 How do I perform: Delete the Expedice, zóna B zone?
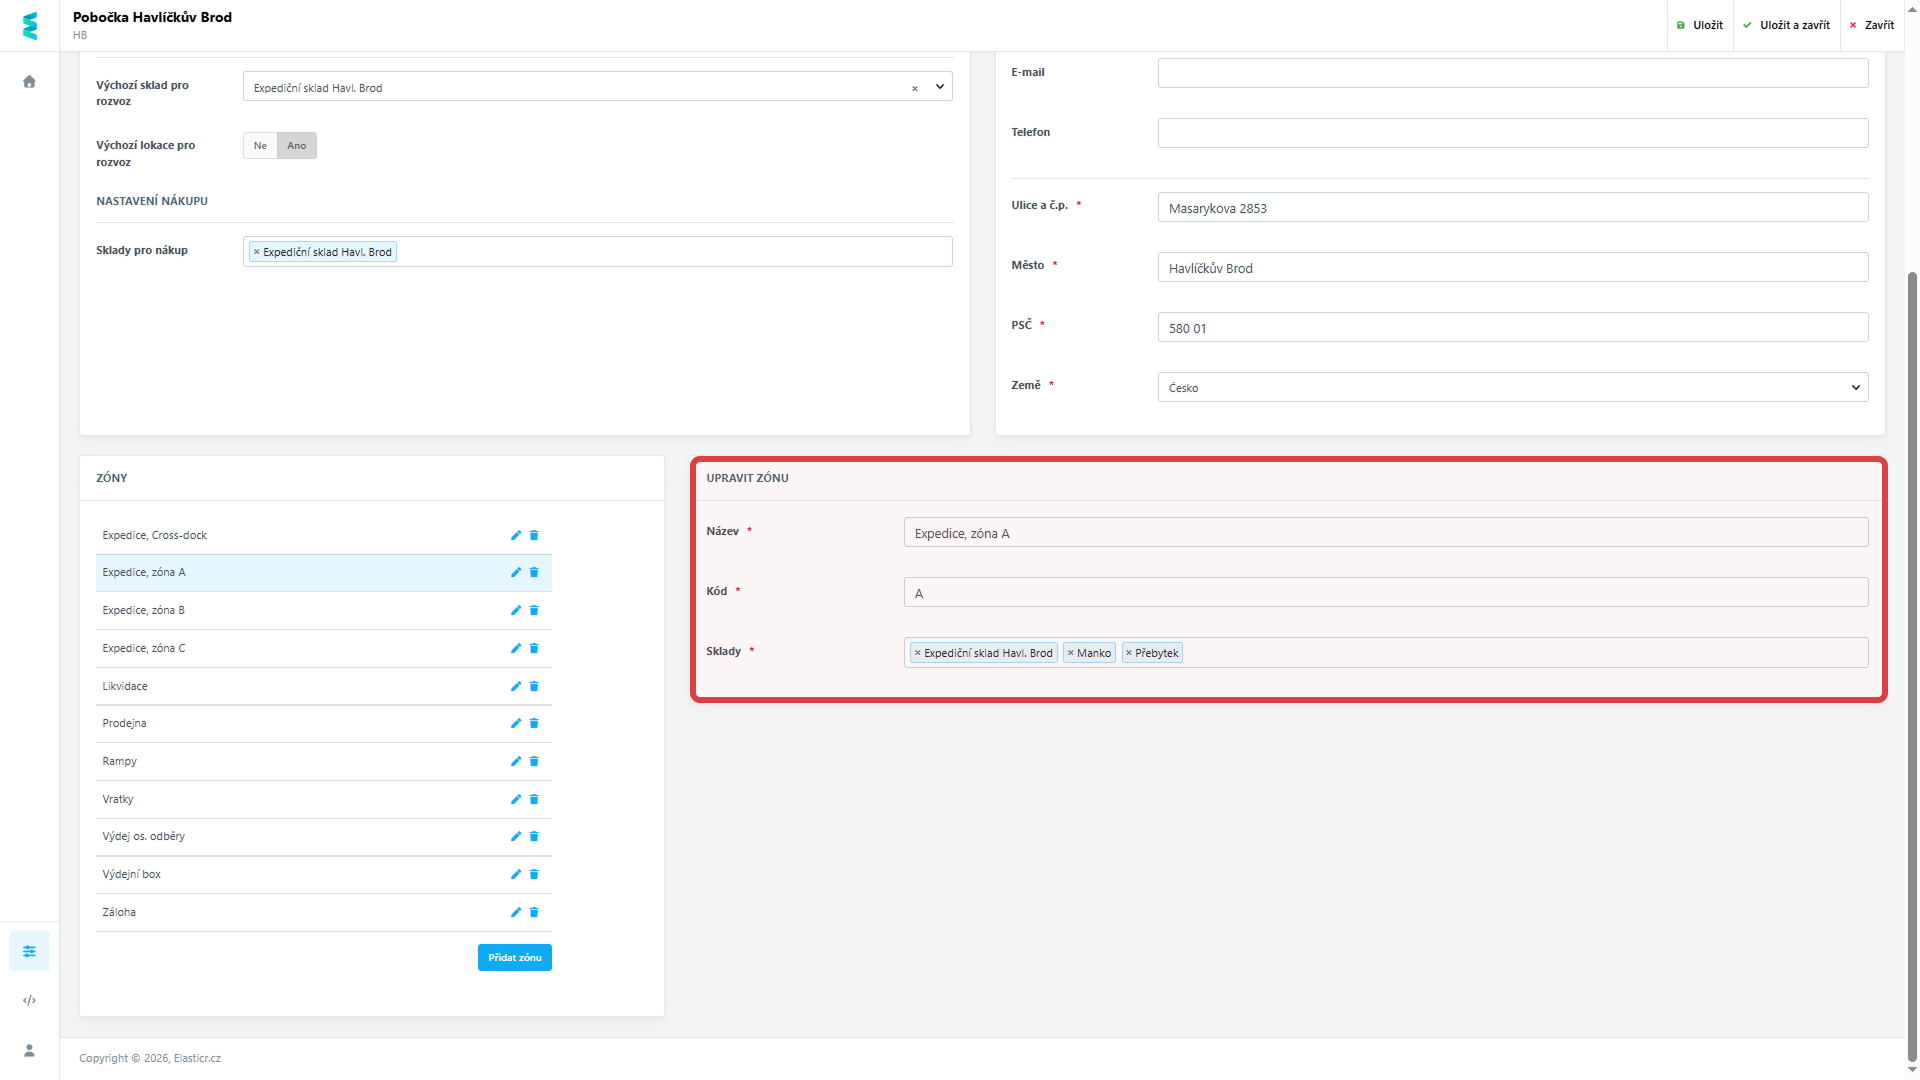(x=534, y=610)
